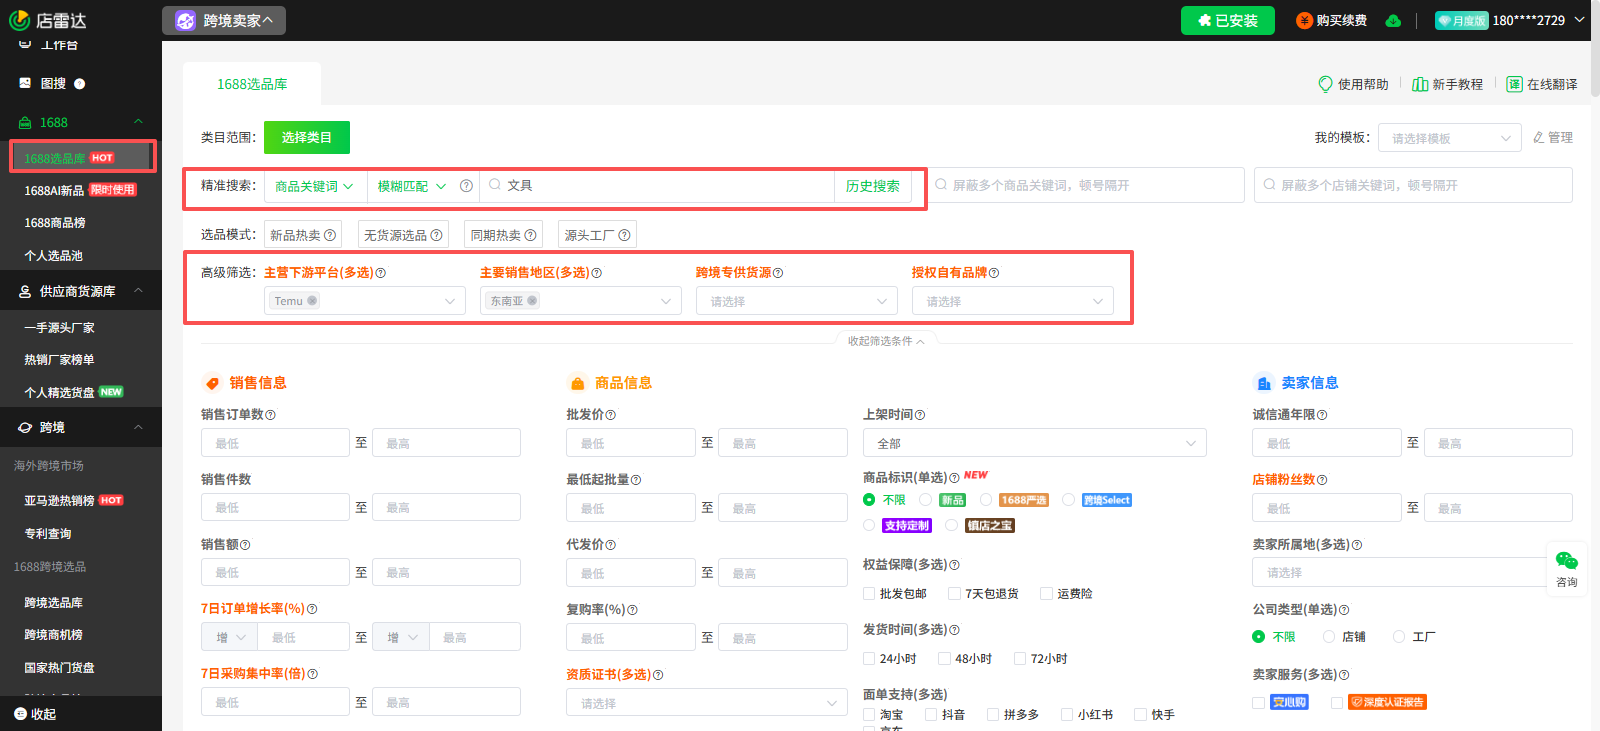1600x731 pixels.
Task: Collapse filters via 收起筛选条件
Action: [885, 341]
